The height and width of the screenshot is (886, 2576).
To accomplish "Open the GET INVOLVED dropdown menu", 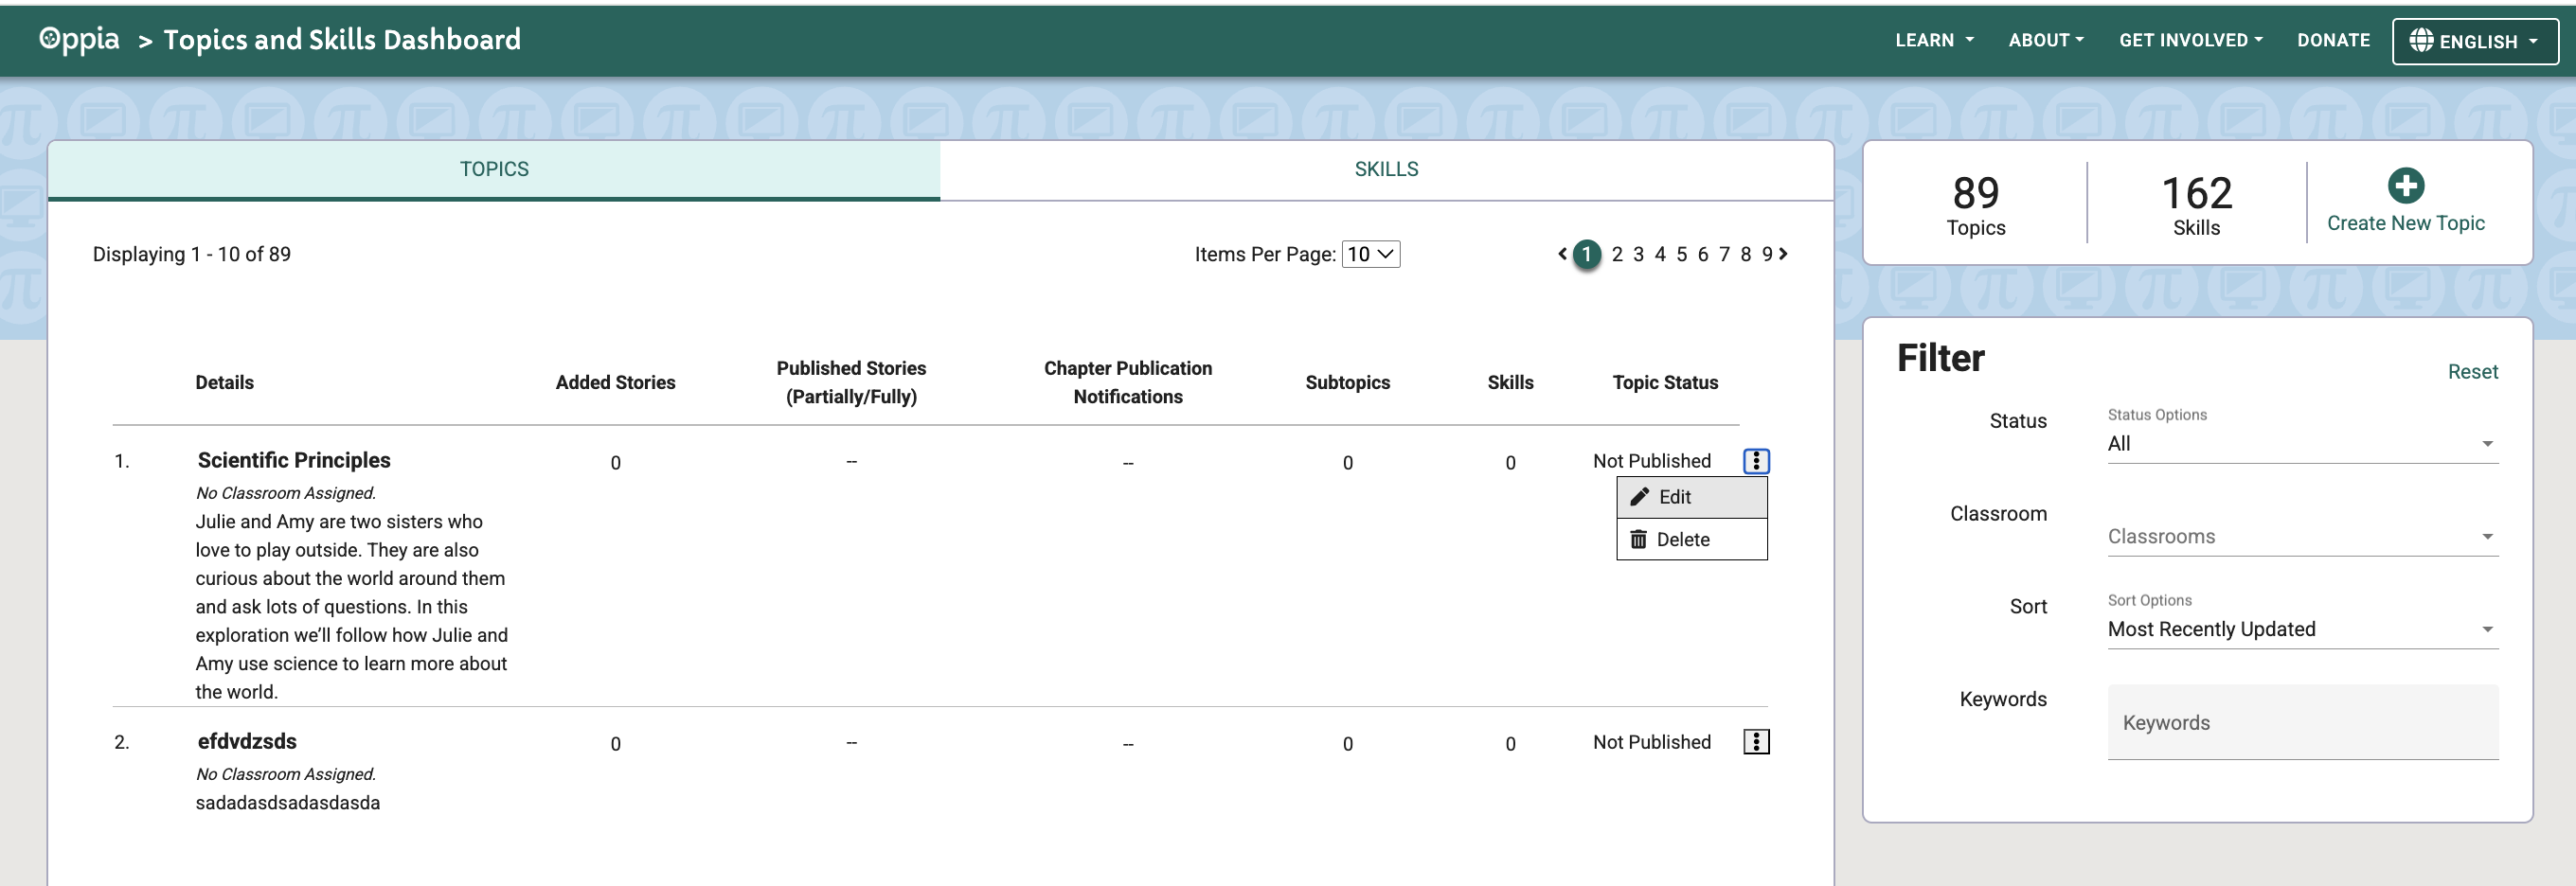I will tap(2190, 41).
